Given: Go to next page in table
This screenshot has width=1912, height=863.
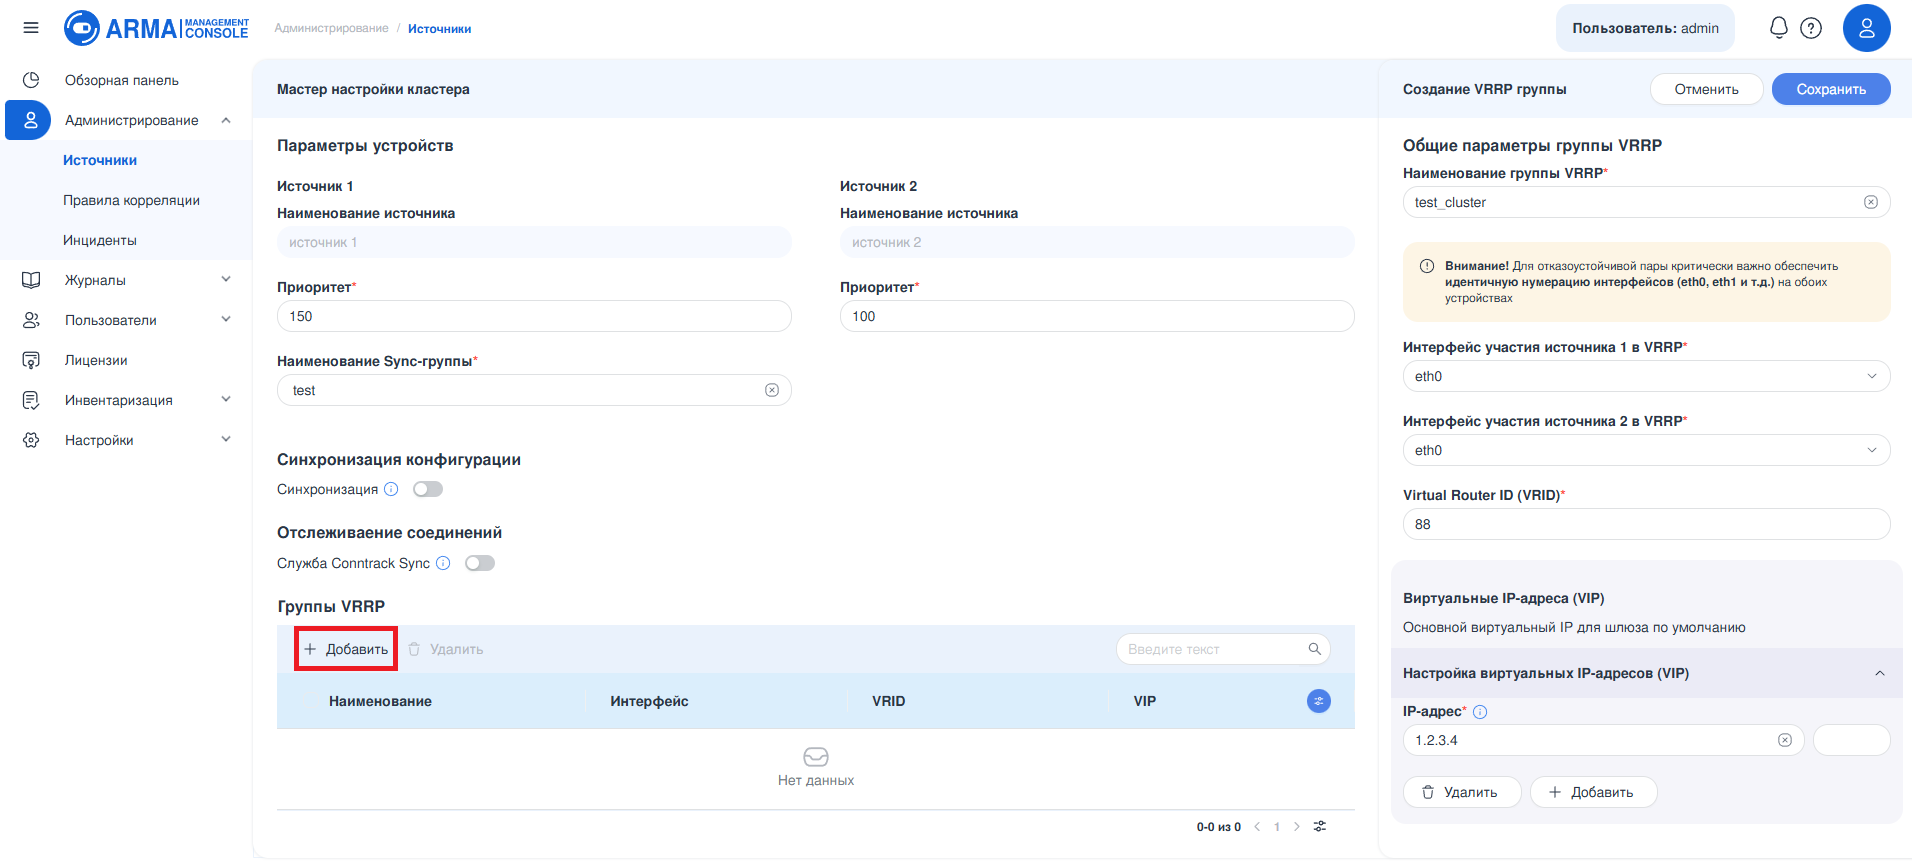Looking at the screenshot, I should pyautogui.click(x=1297, y=826).
